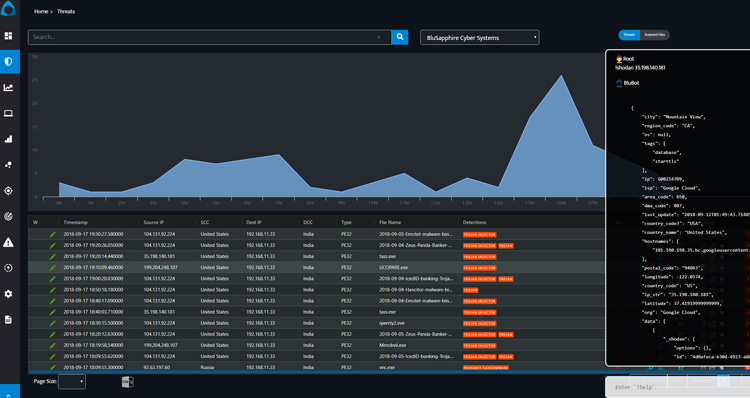Screen dimensions: 750x398
Task: Open the warning triangle alerts sidebar icon
Action: click(8, 243)
